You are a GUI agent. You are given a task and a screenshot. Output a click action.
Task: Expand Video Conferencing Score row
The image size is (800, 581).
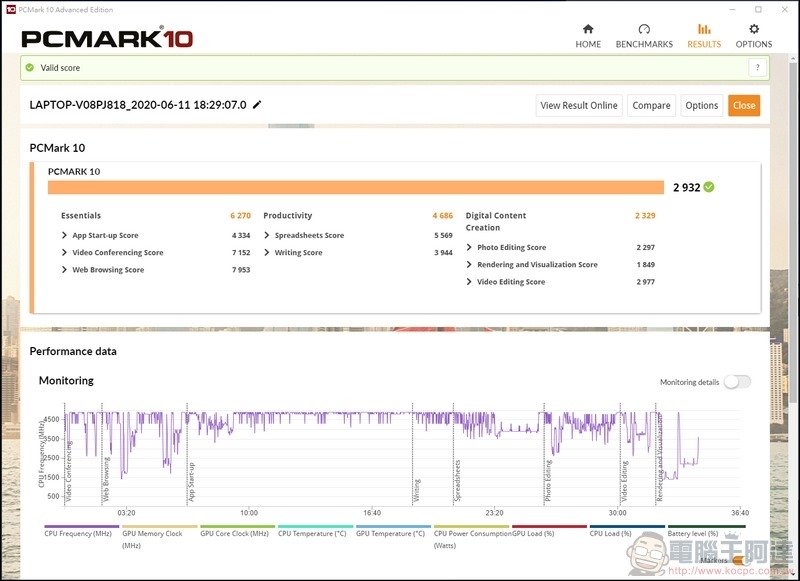coord(65,253)
